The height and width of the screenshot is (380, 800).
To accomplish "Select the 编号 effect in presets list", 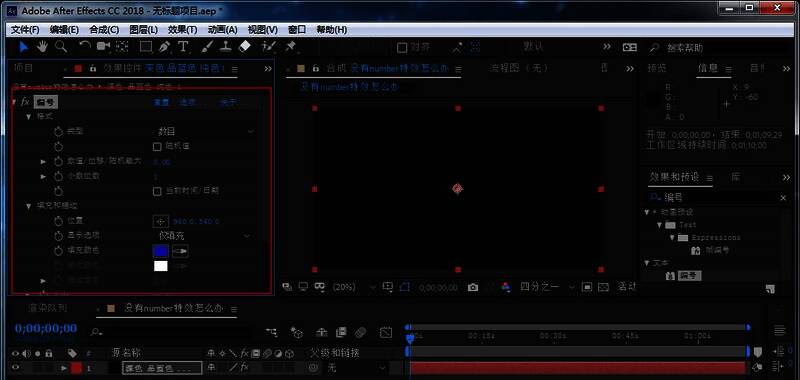I will [689, 275].
